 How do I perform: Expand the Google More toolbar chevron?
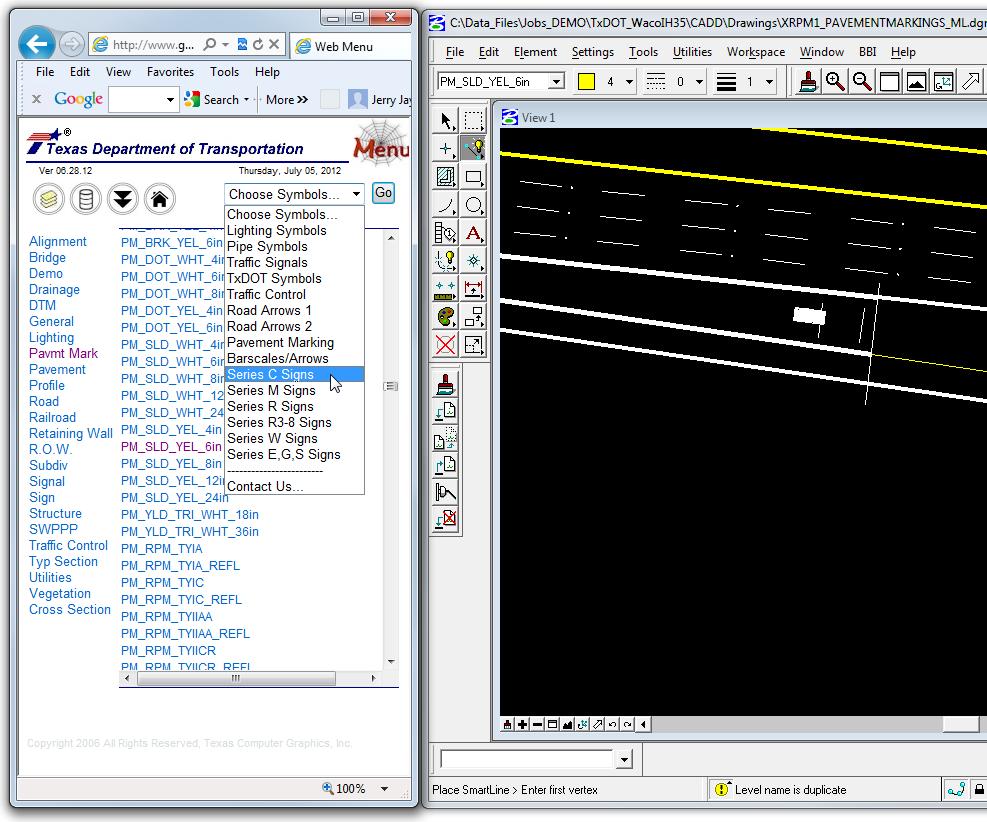tap(303, 99)
